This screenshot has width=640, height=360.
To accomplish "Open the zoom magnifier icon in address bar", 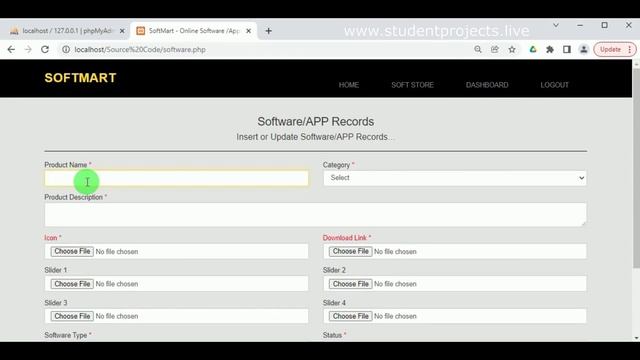I will click(x=478, y=49).
